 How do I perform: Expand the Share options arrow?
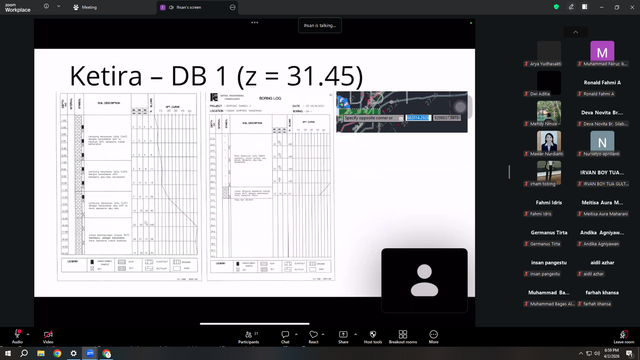355,334
